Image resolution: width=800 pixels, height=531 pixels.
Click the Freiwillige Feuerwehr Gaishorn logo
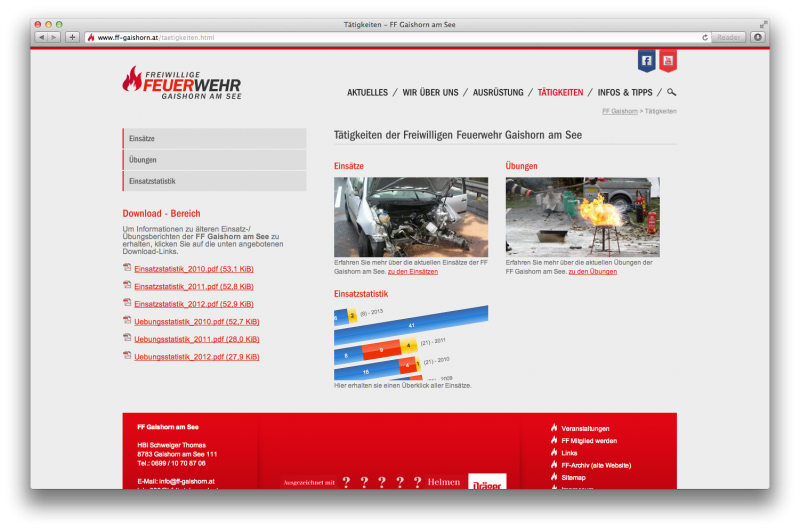point(182,83)
